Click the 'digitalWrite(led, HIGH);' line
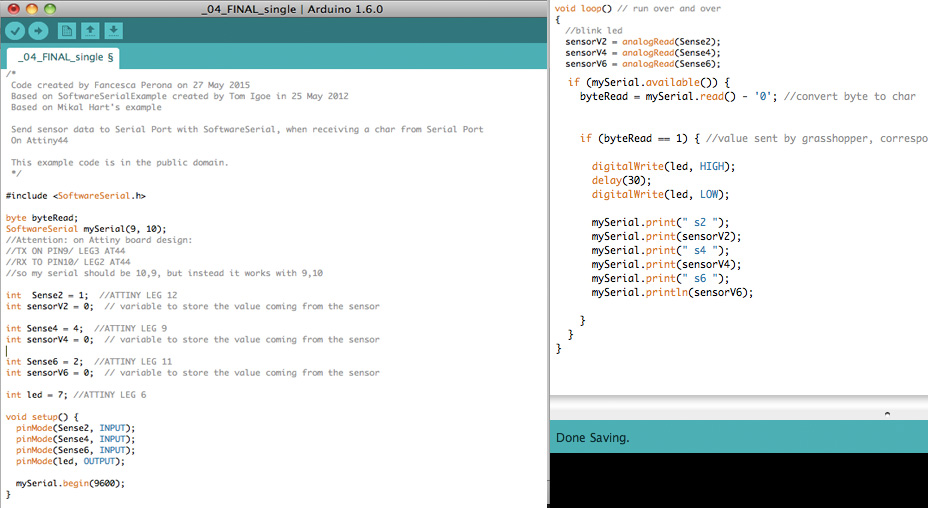This screenshot has width=928, height=508. [663, 166]
